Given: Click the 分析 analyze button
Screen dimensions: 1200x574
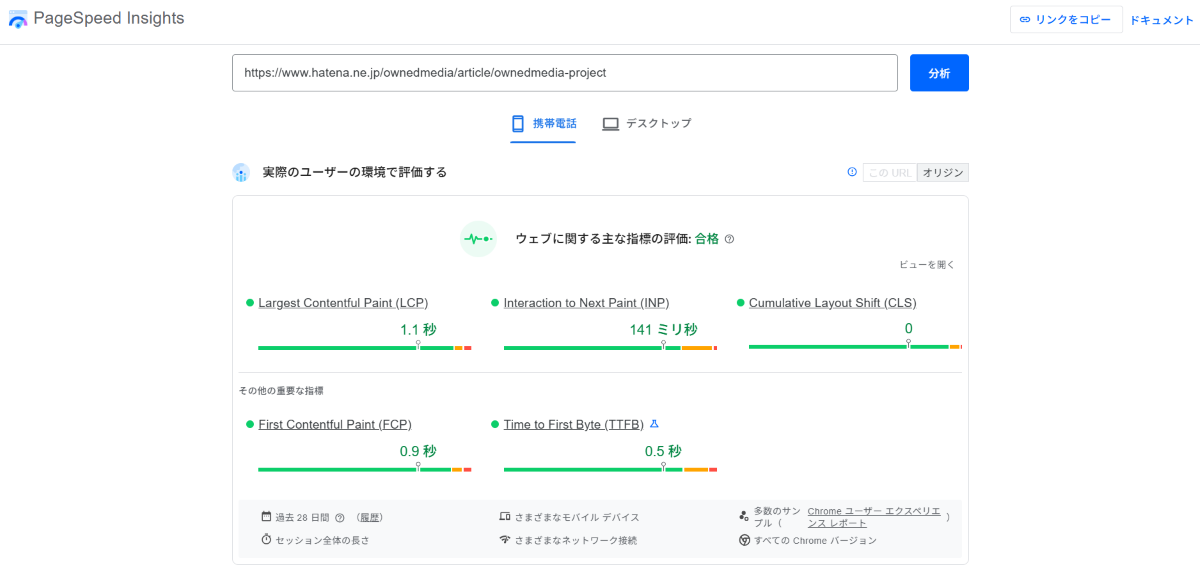Looking at the screenshot, I should pyautogui.click(x=939, y=73).
